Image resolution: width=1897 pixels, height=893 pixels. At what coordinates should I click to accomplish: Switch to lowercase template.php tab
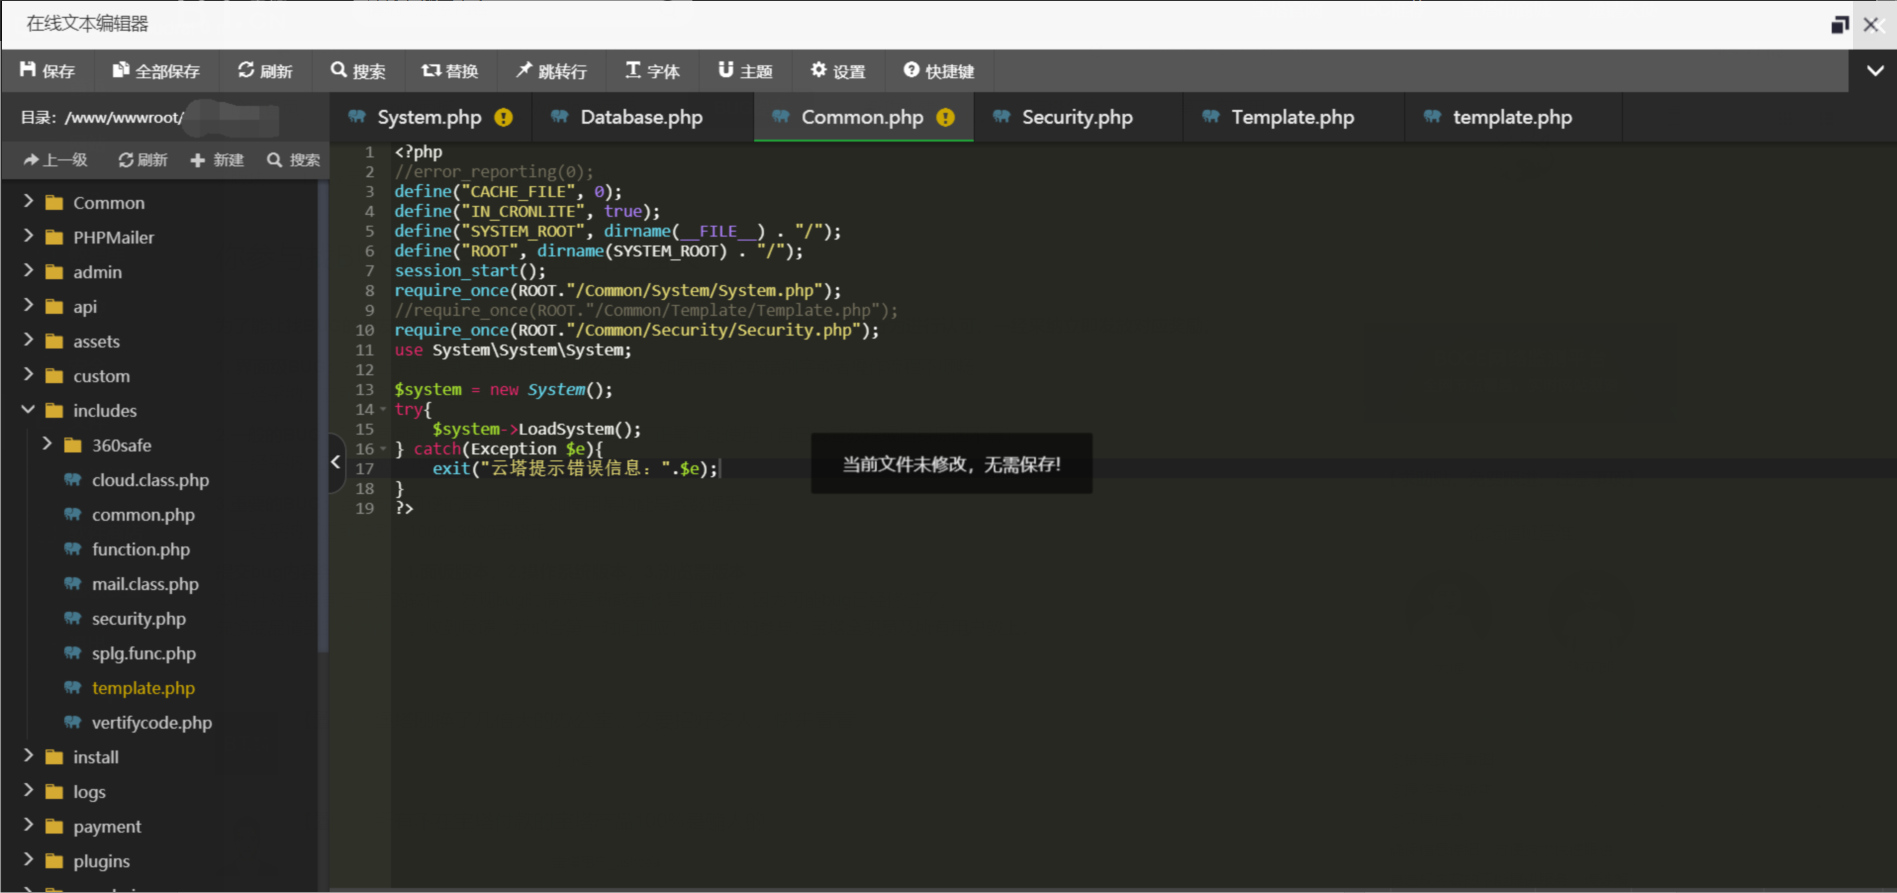coord(1512,117)
